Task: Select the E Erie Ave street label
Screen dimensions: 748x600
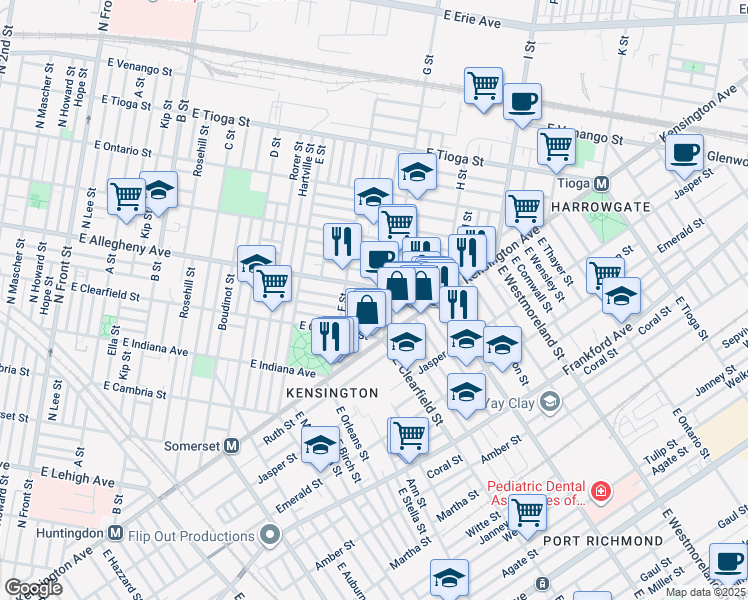Action: (x=472, y=19)
